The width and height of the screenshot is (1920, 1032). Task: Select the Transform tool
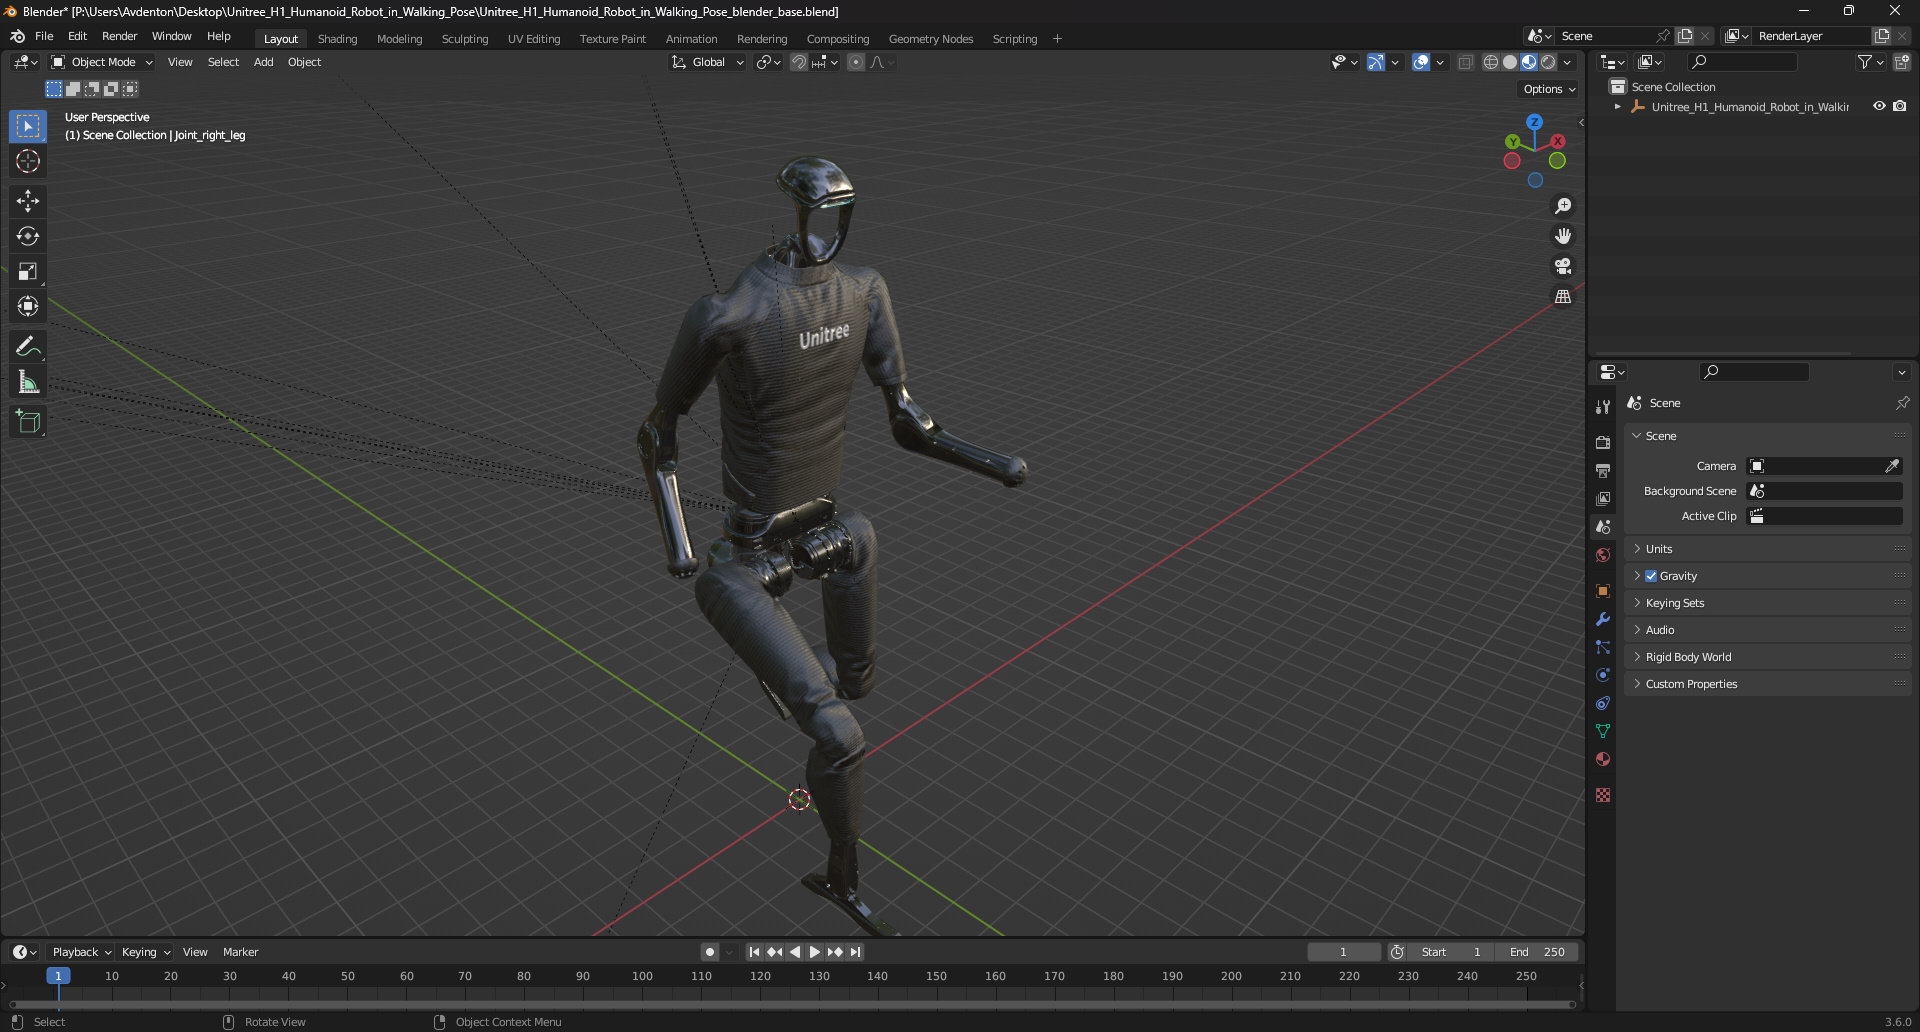coord(28,306)
